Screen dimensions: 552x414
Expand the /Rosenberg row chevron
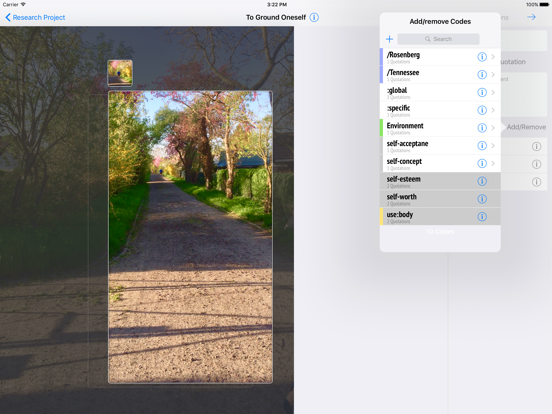pyautogui.click(x=493, y=57)
